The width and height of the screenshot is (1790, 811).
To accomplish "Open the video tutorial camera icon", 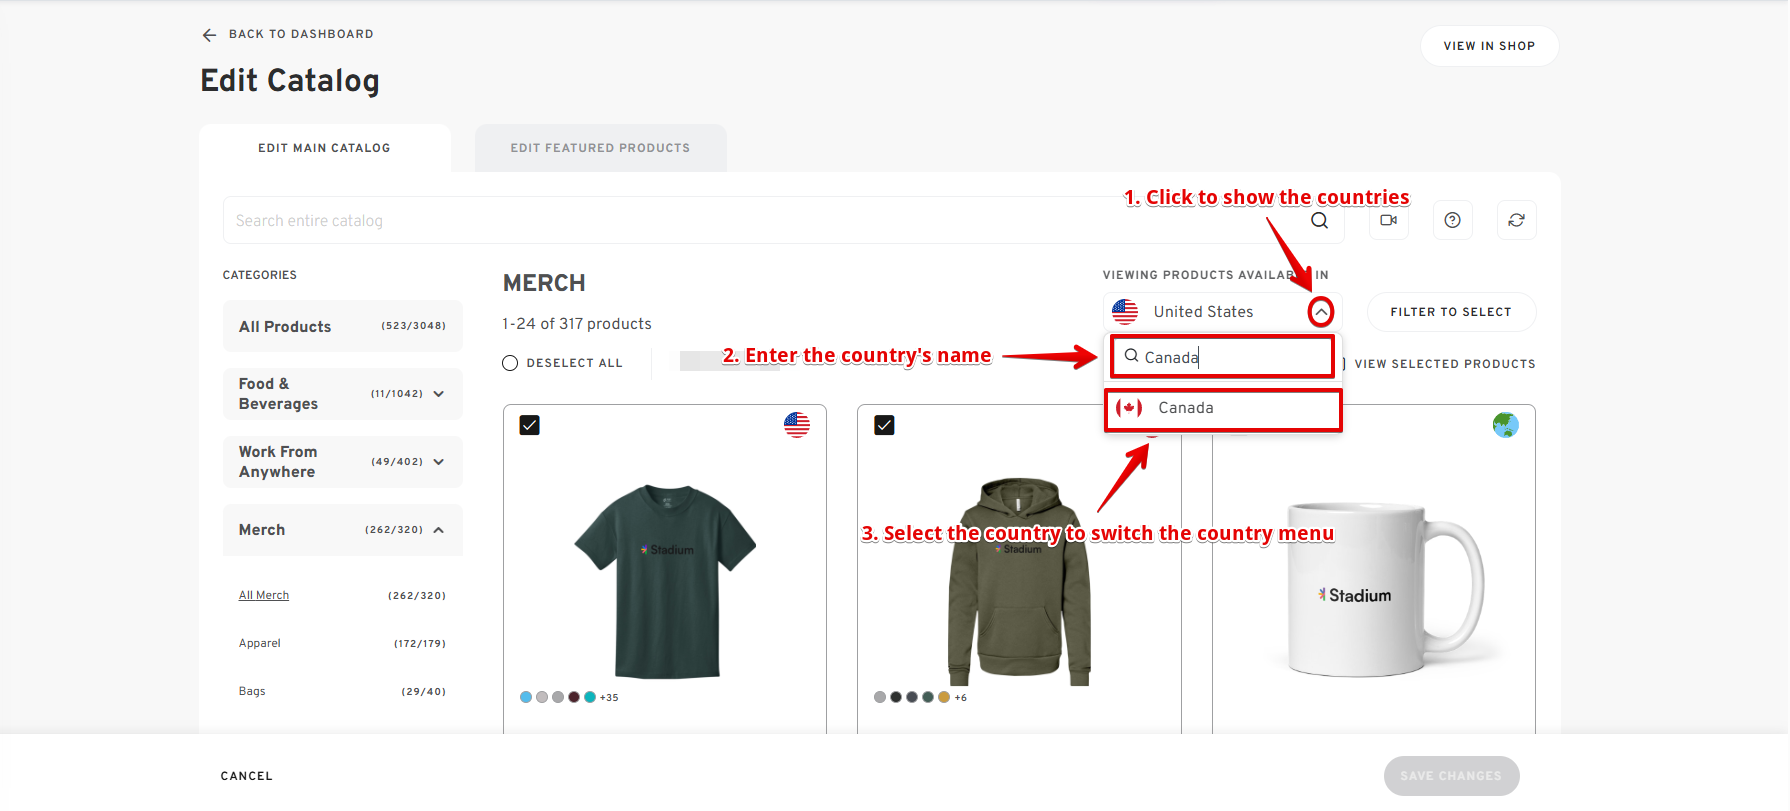I will click(x=1388, y=220).
